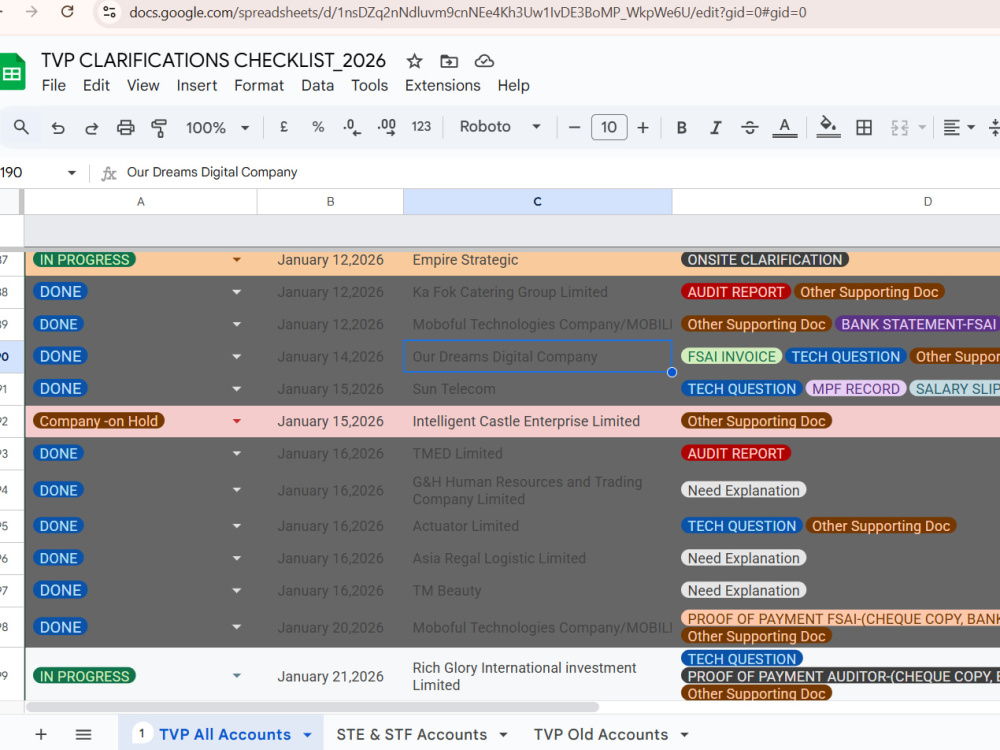Open status dropdown for Empire Strategic row
1000x750 pixels.
click(237, 260)
